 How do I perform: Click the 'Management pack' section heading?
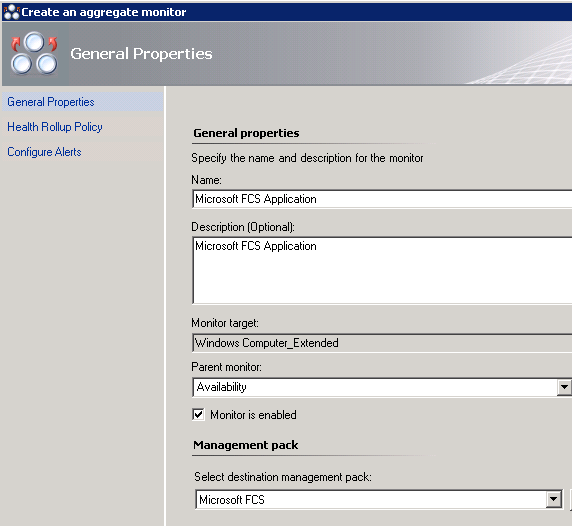click(246, 445)
